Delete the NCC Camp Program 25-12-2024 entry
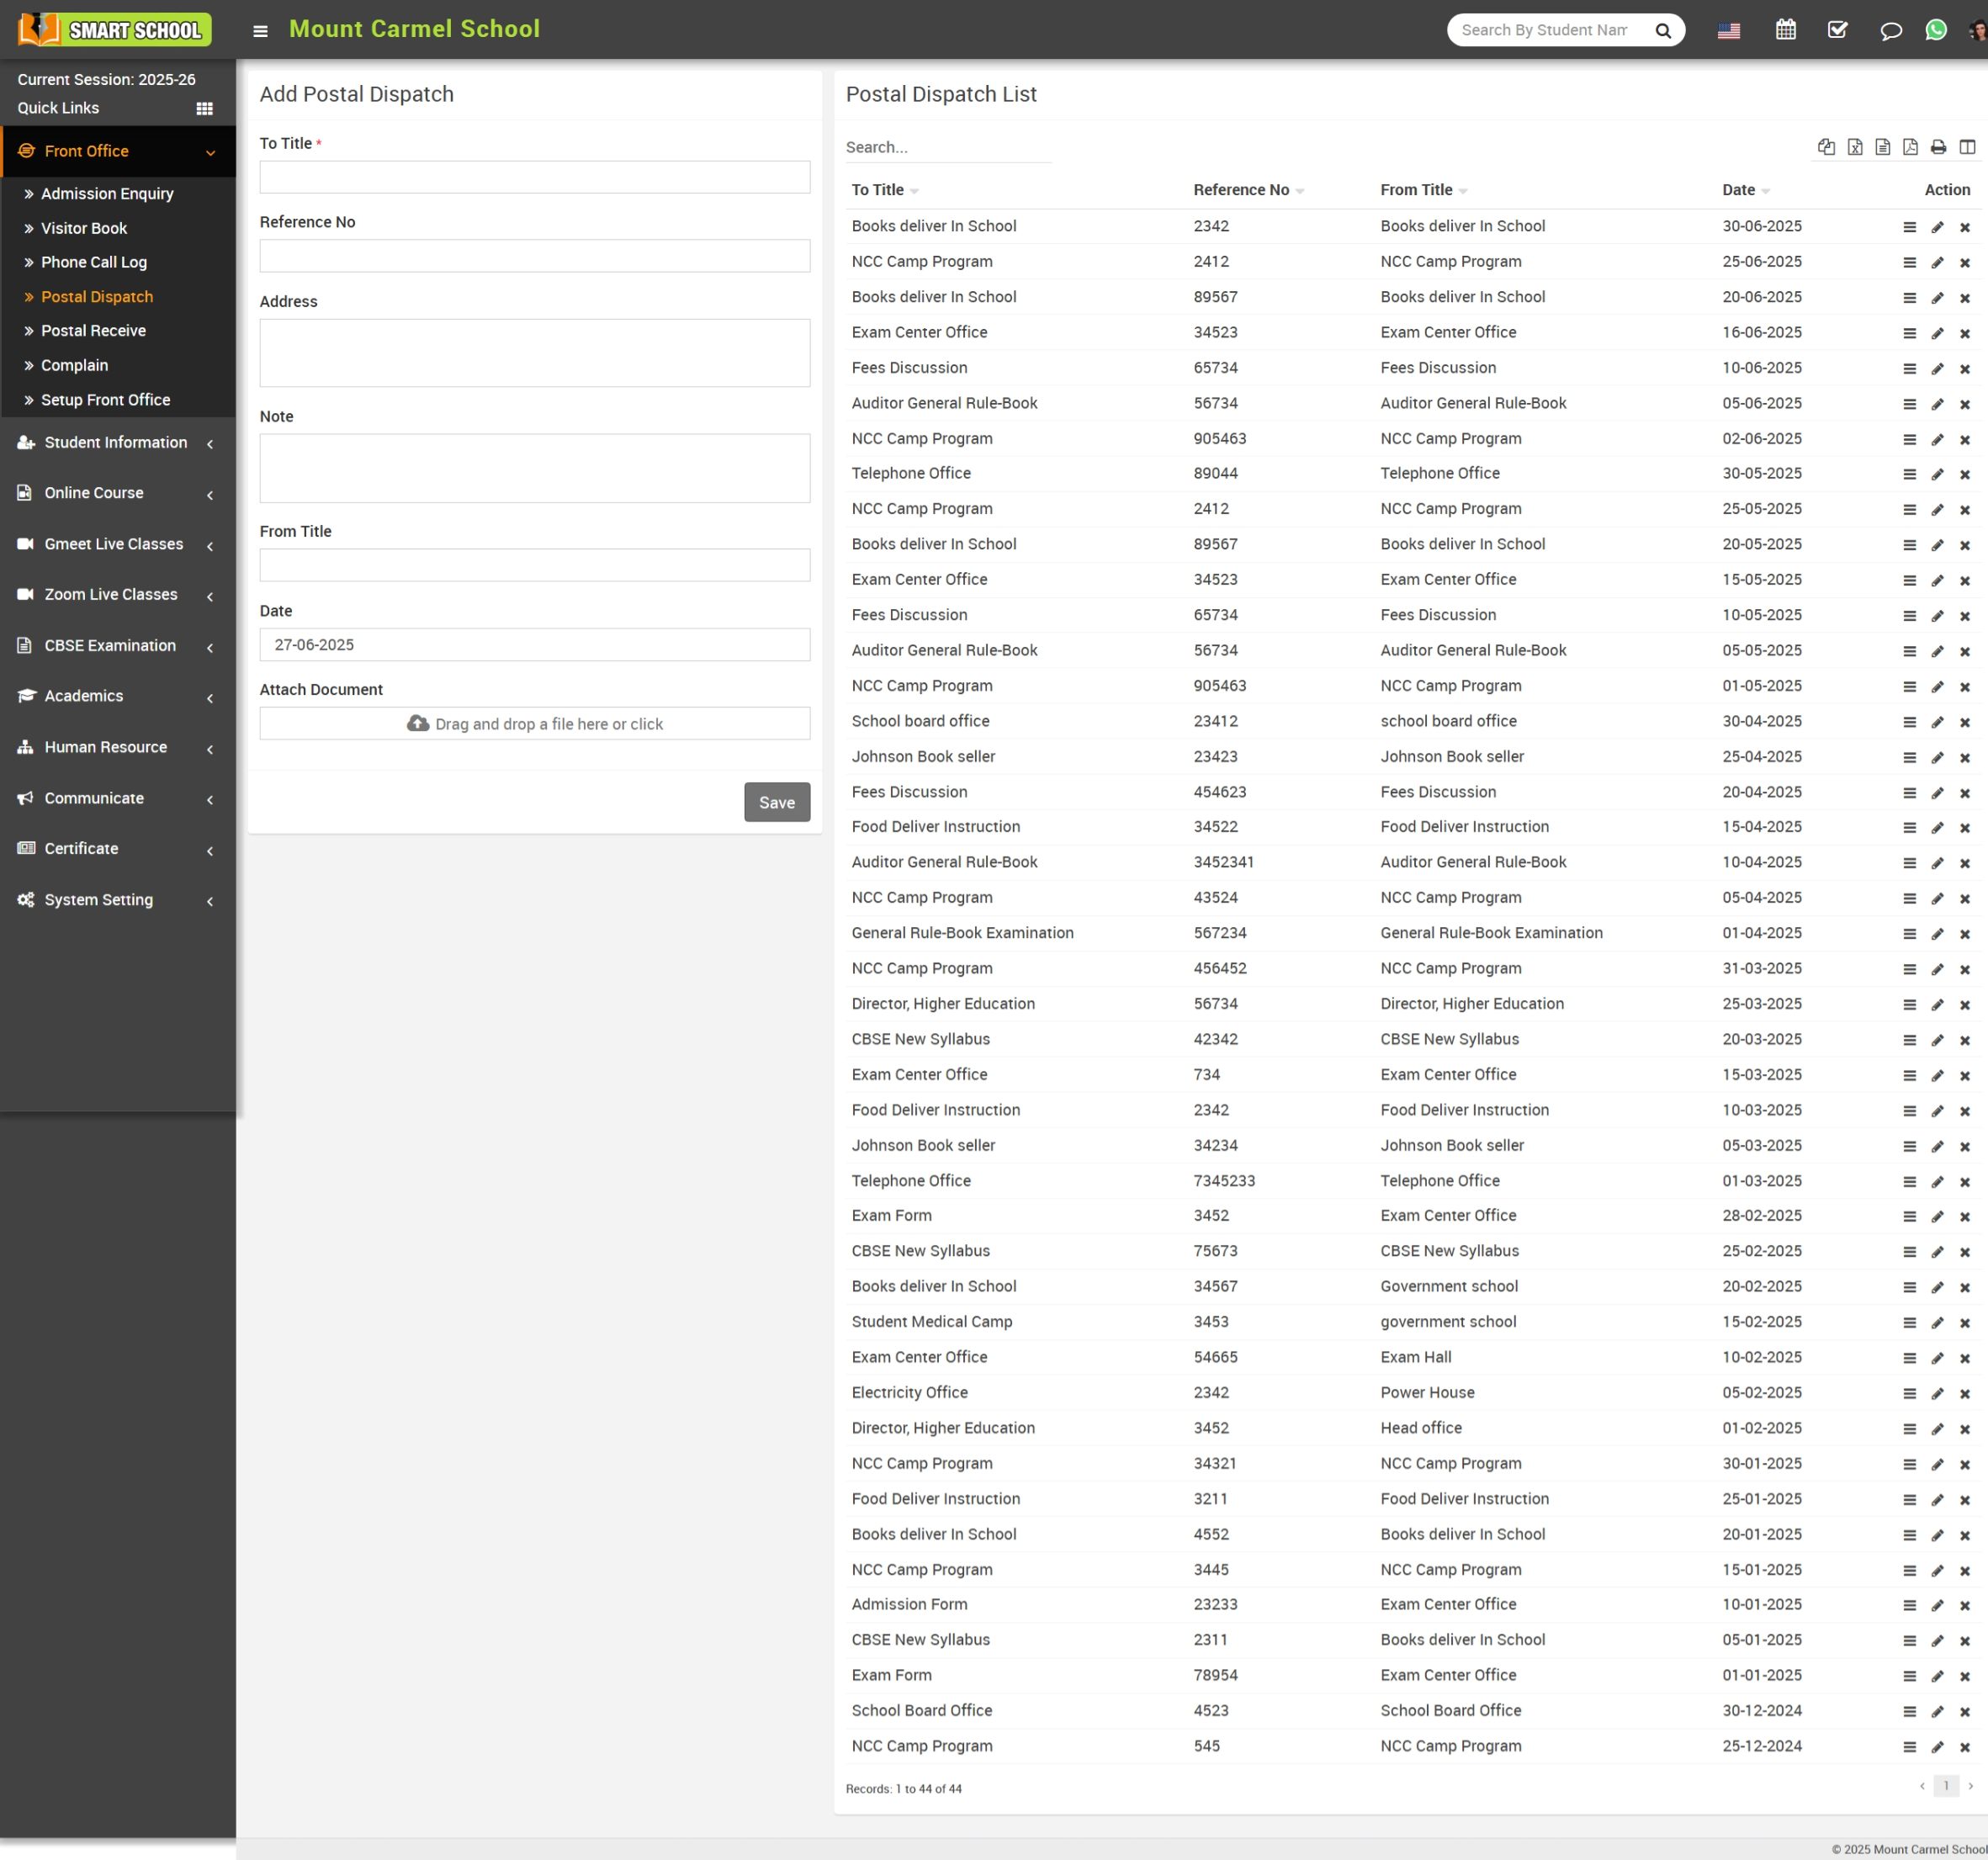This screenshot has width=1988, height=1860. click(x=1964, y=1747)
